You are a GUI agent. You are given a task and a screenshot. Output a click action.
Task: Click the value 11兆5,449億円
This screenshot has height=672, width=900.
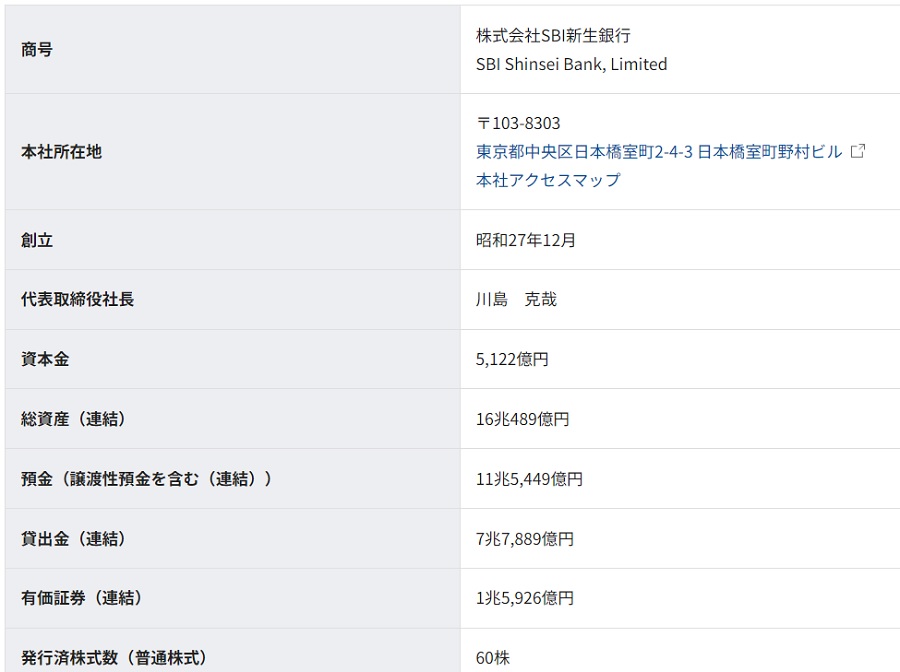tap(529, 479)
